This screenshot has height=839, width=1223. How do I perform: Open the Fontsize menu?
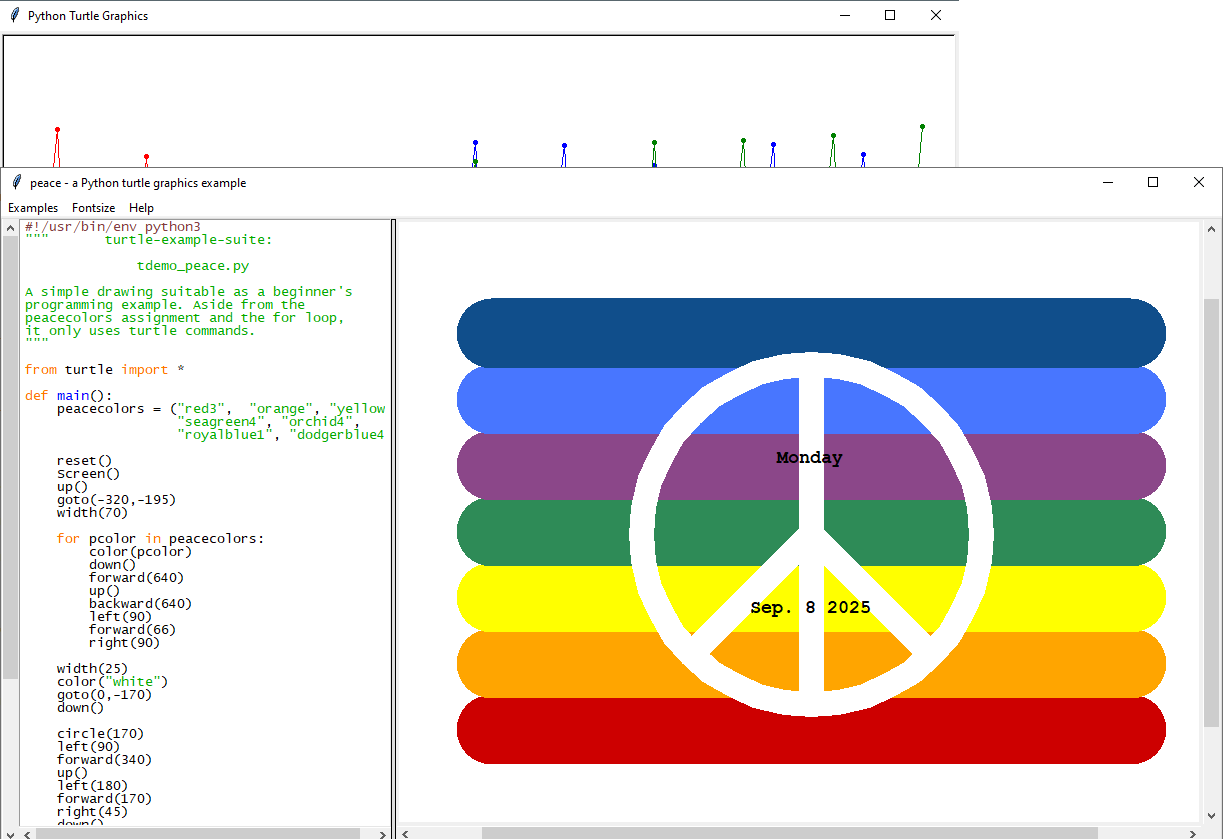tap(93, 208)
